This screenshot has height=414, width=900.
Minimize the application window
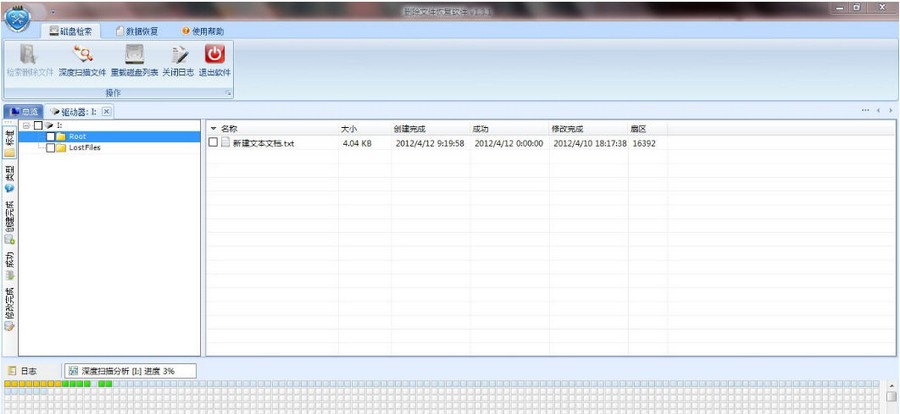839,8
